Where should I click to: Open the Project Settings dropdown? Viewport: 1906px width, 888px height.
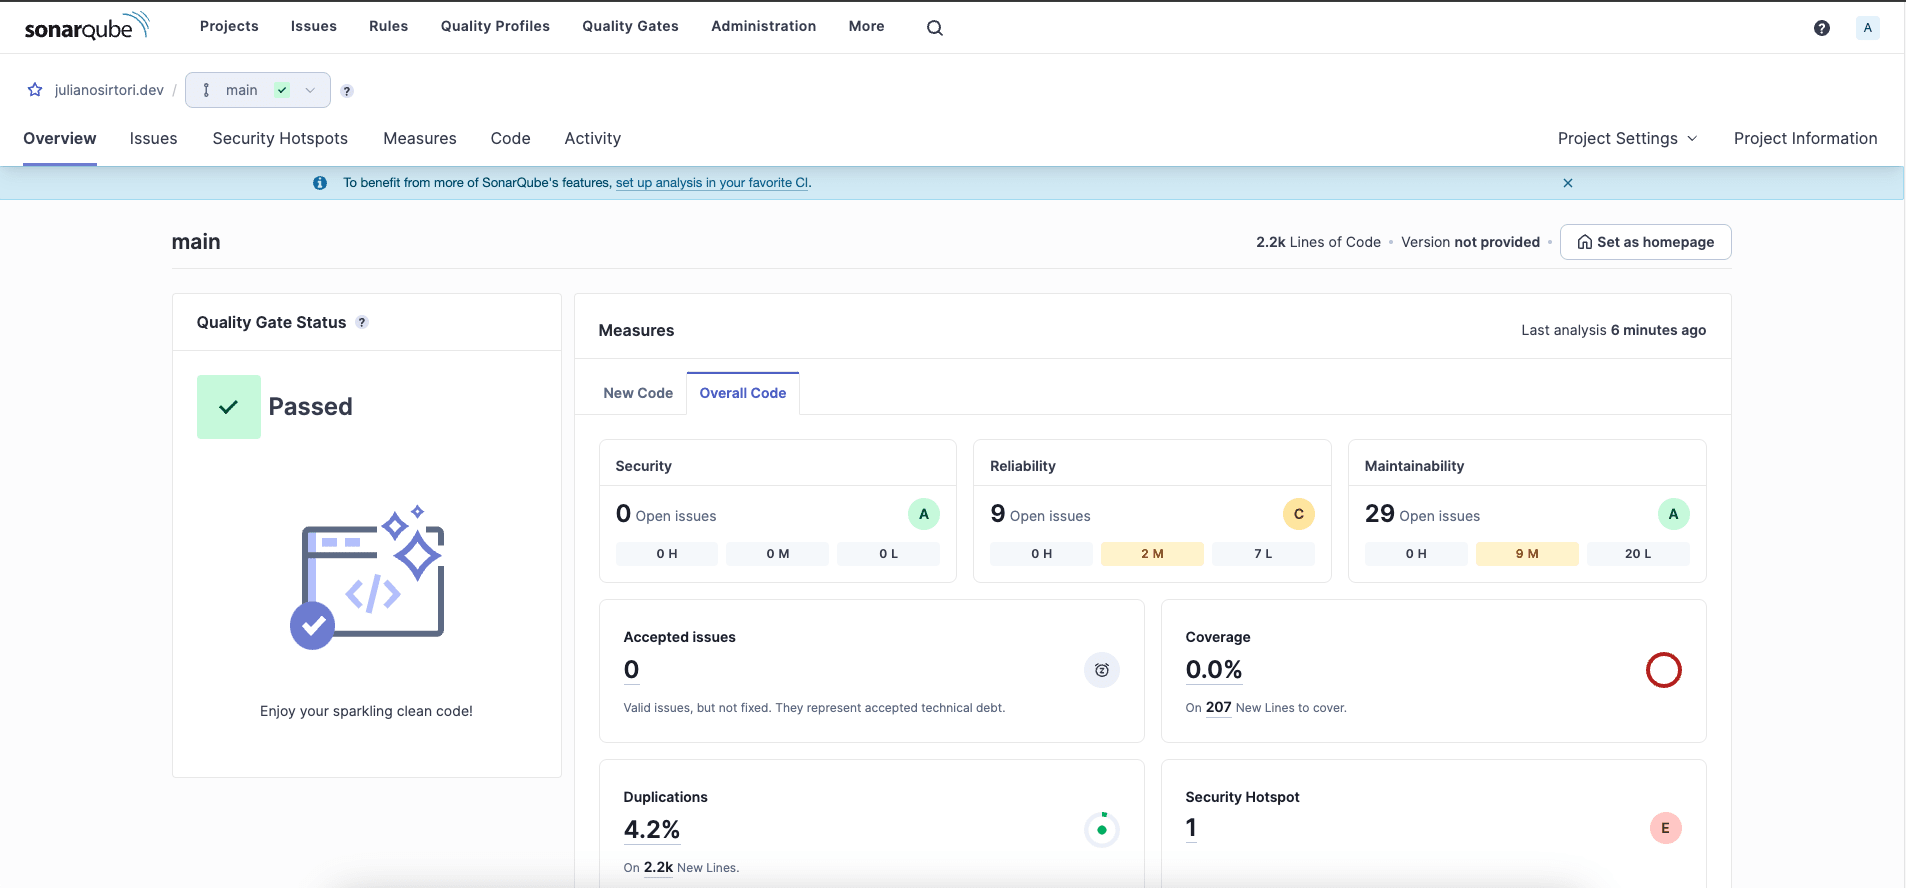(1627, 138)
